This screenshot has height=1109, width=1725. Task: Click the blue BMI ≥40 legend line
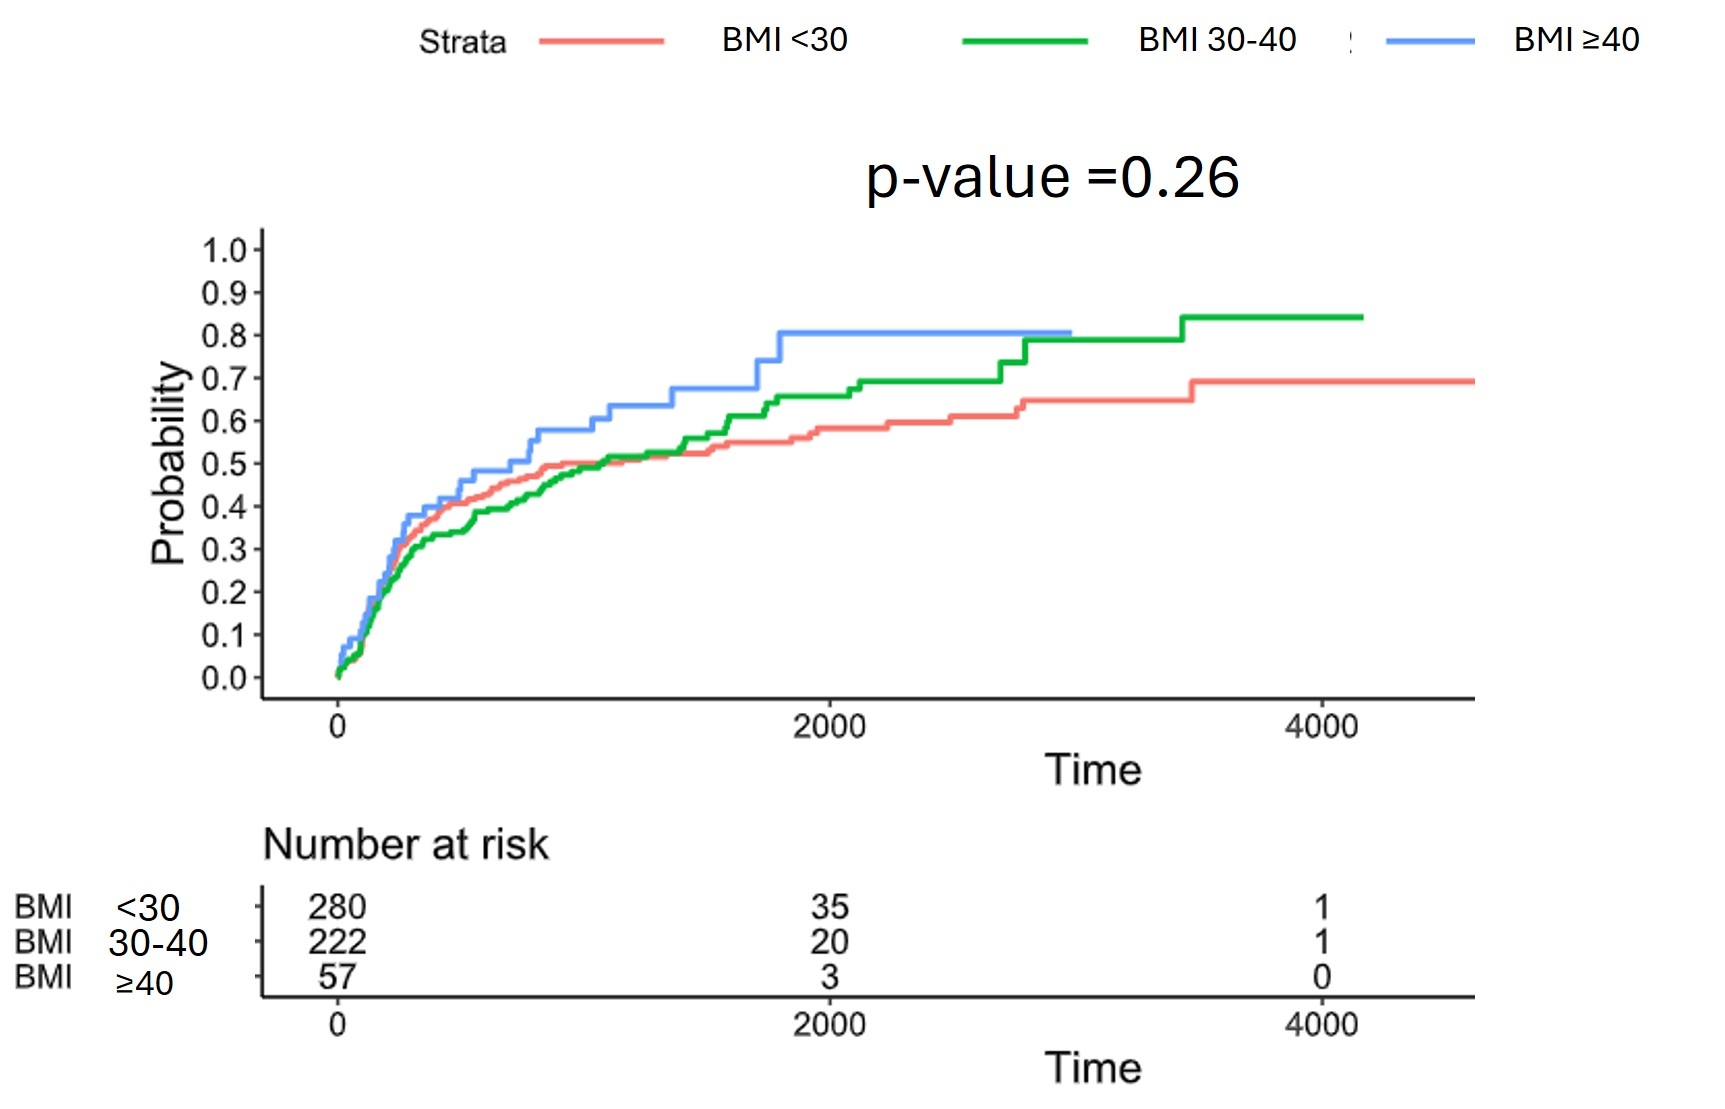point(1430,41)
